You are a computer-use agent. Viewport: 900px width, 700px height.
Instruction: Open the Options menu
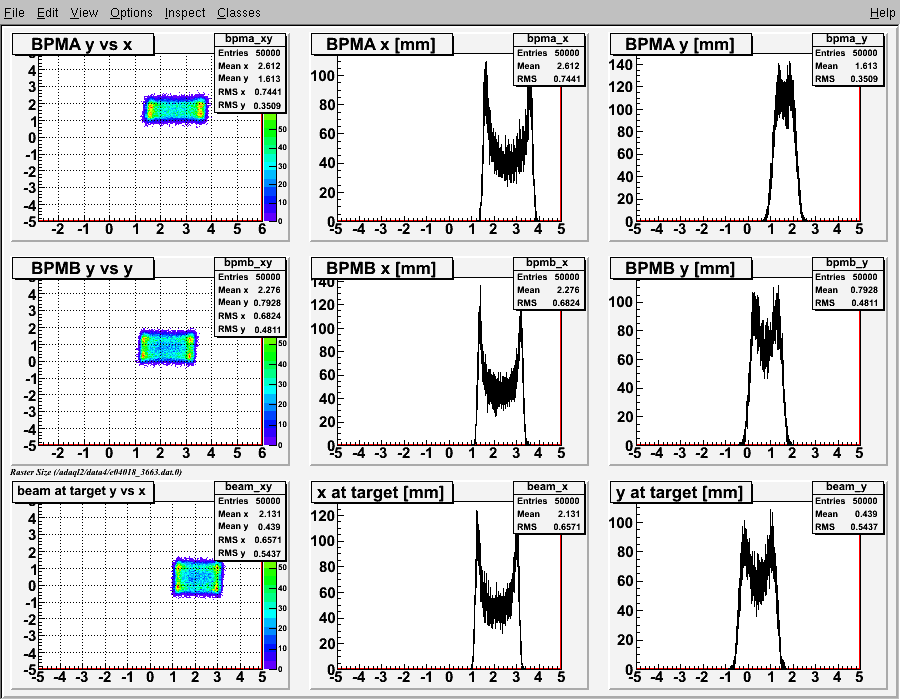(131, 12)
